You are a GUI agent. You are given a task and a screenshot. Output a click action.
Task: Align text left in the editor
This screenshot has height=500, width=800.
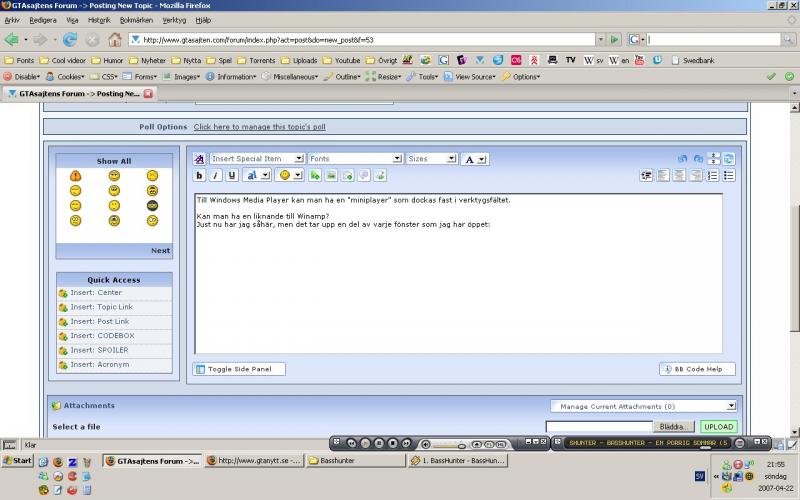coord(663,176)
